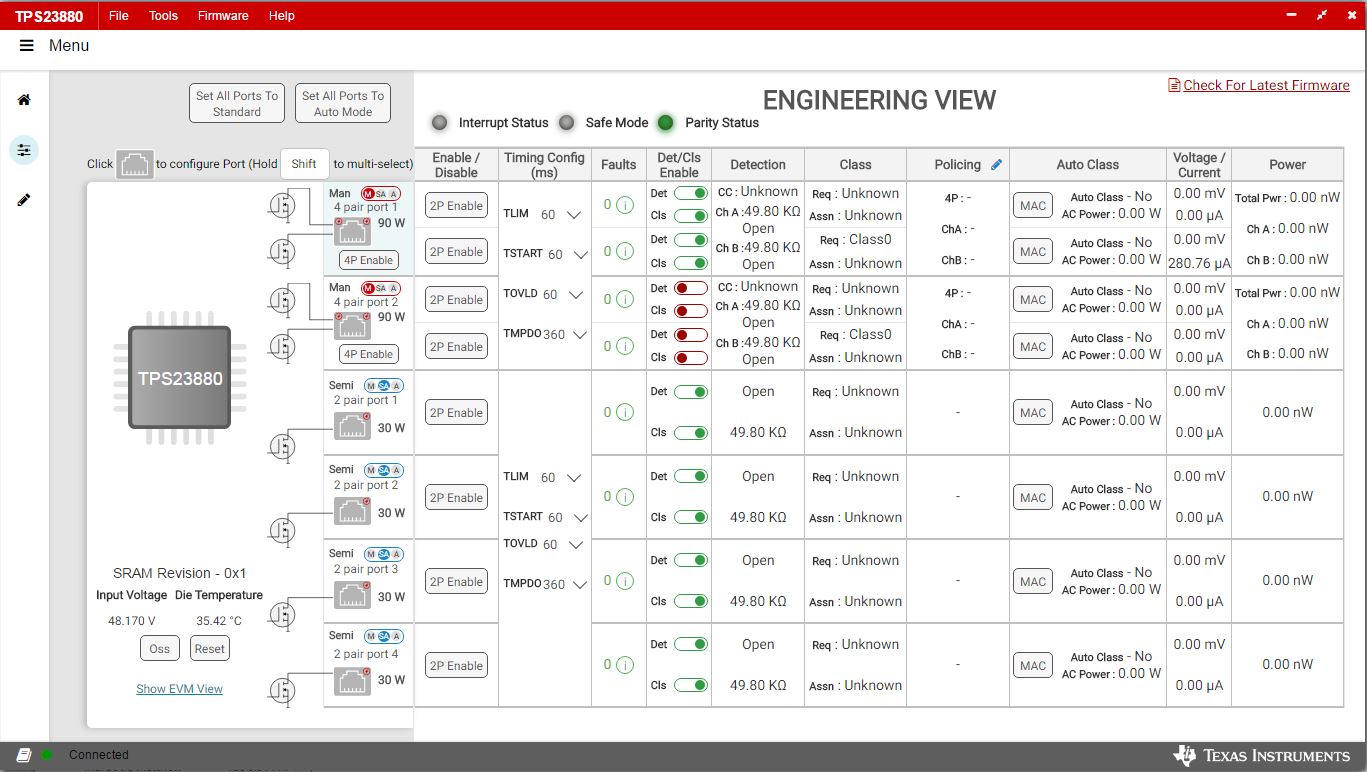Pick the 2 pair port 3 jack icon
The image size is (1367, 772).
tap(352, 595)
